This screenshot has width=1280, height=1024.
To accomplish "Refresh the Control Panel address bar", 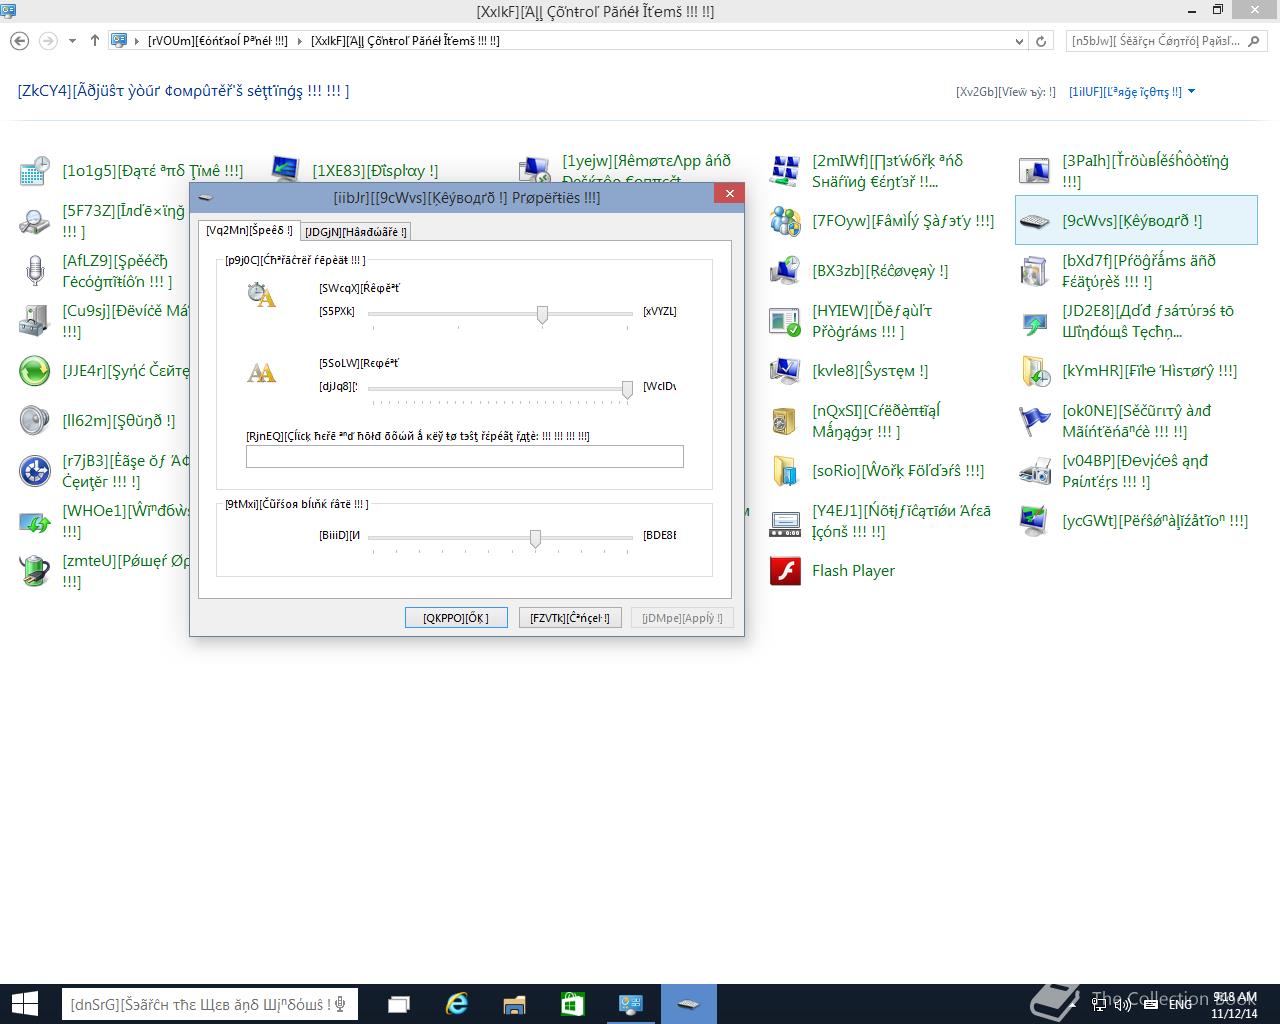I will point(1041,41).
